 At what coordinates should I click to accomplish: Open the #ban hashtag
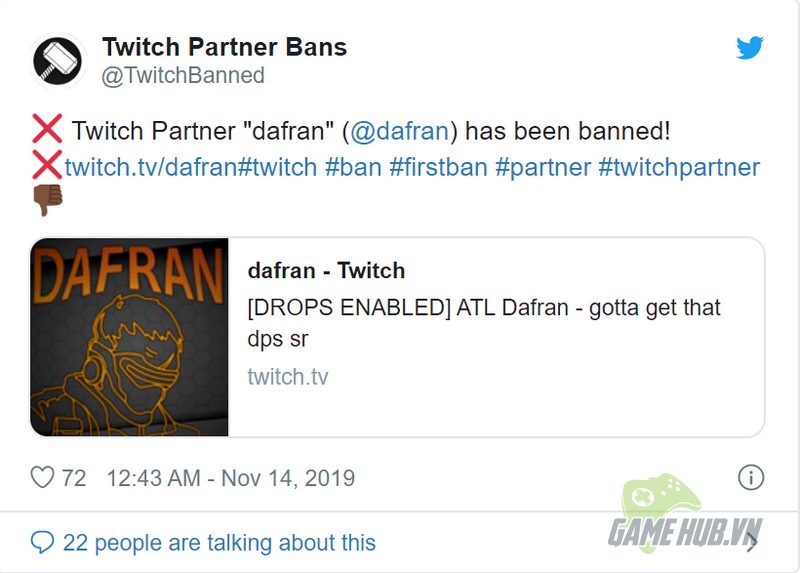coord(353,167)
